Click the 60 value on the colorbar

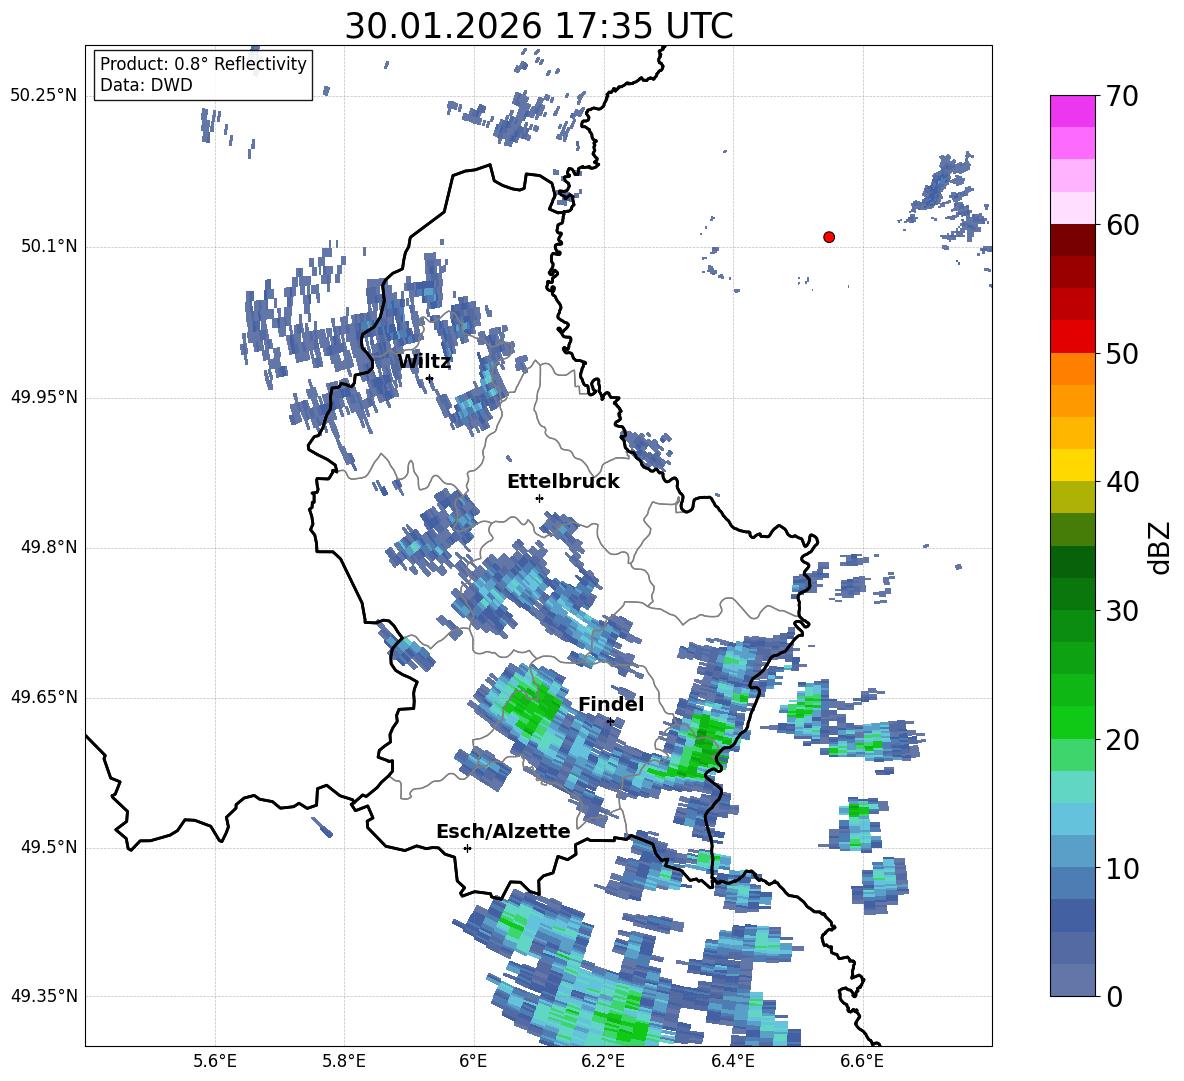tap(1121, 225)
